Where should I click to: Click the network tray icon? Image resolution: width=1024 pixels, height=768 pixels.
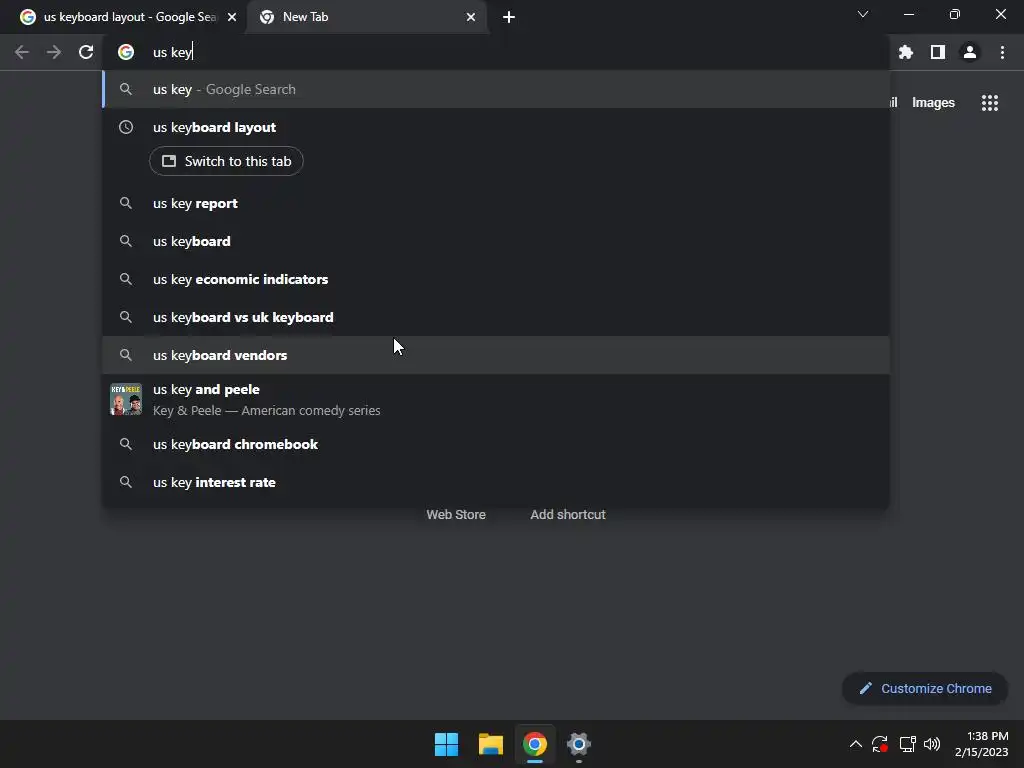point(907,744)
